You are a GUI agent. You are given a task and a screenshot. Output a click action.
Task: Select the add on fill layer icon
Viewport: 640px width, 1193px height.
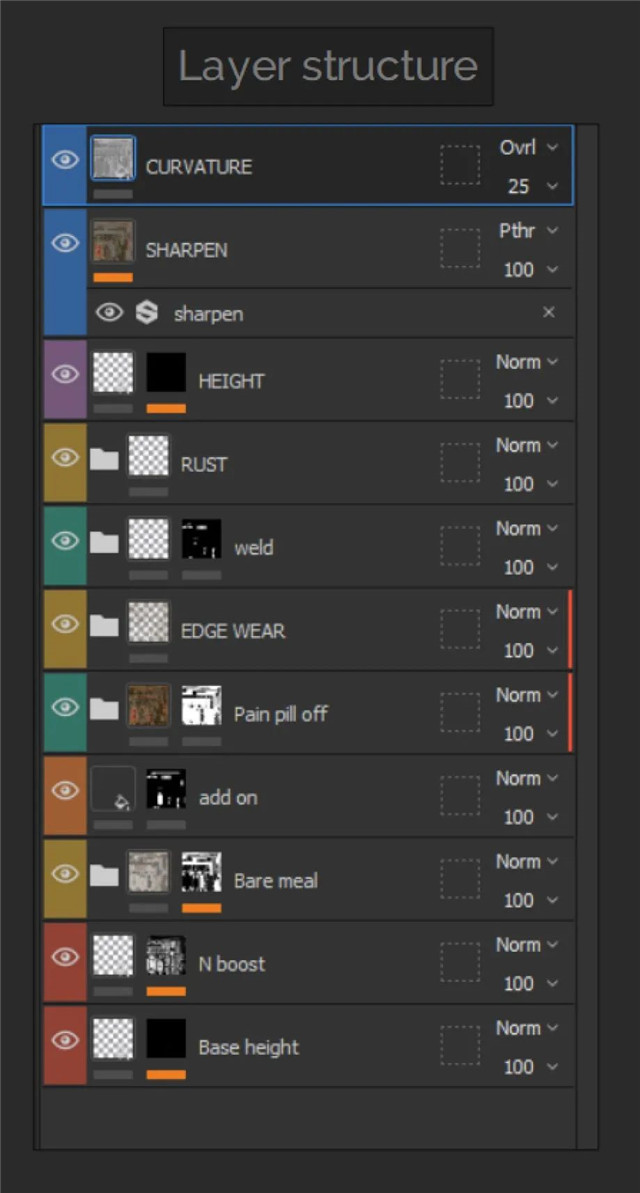tap(112, 789)
